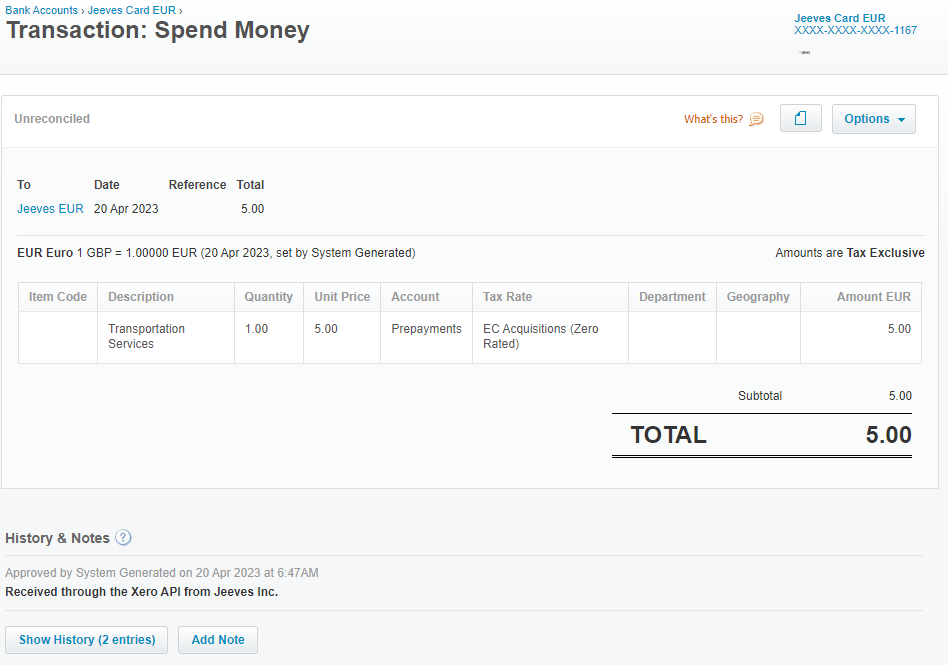This screenshot has height=665, width=948.
Task: Click the card number ending in 1167
Action: point(855,31)
